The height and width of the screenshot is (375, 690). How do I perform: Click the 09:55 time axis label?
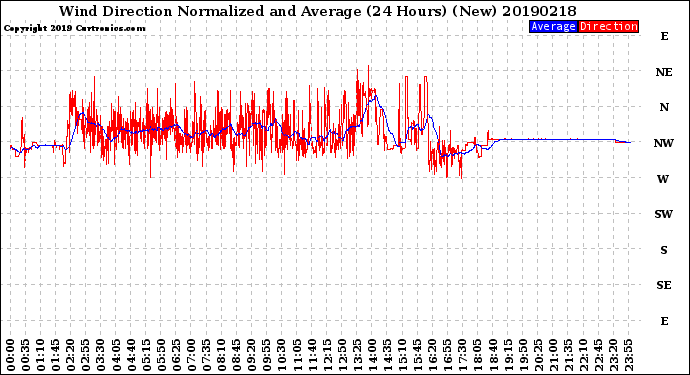(267, 355)
